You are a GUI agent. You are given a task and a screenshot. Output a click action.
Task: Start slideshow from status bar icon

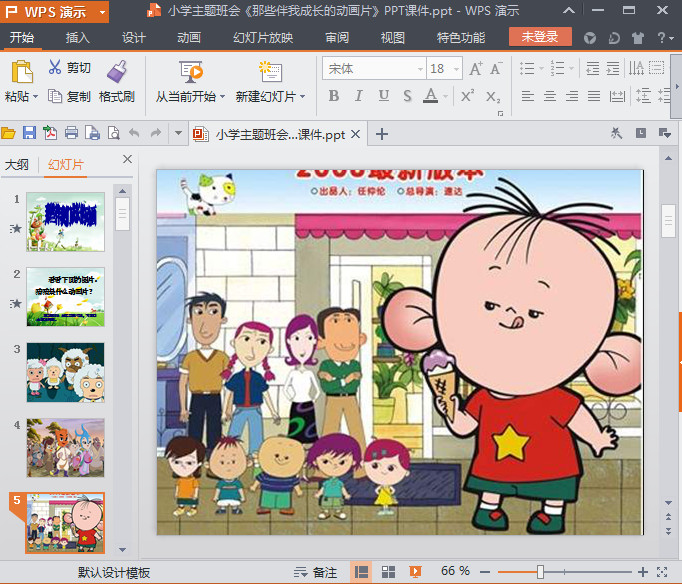tap(415, 572)
